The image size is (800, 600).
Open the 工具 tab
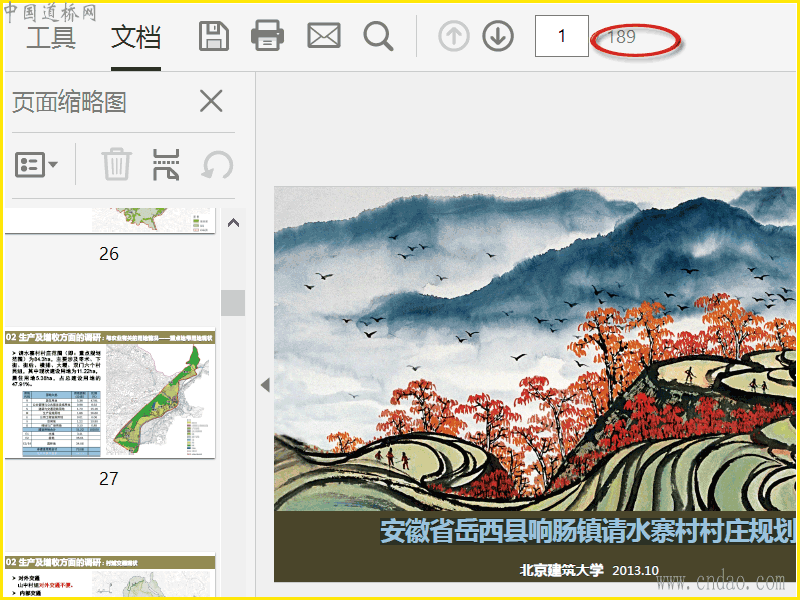coord(51,37)
